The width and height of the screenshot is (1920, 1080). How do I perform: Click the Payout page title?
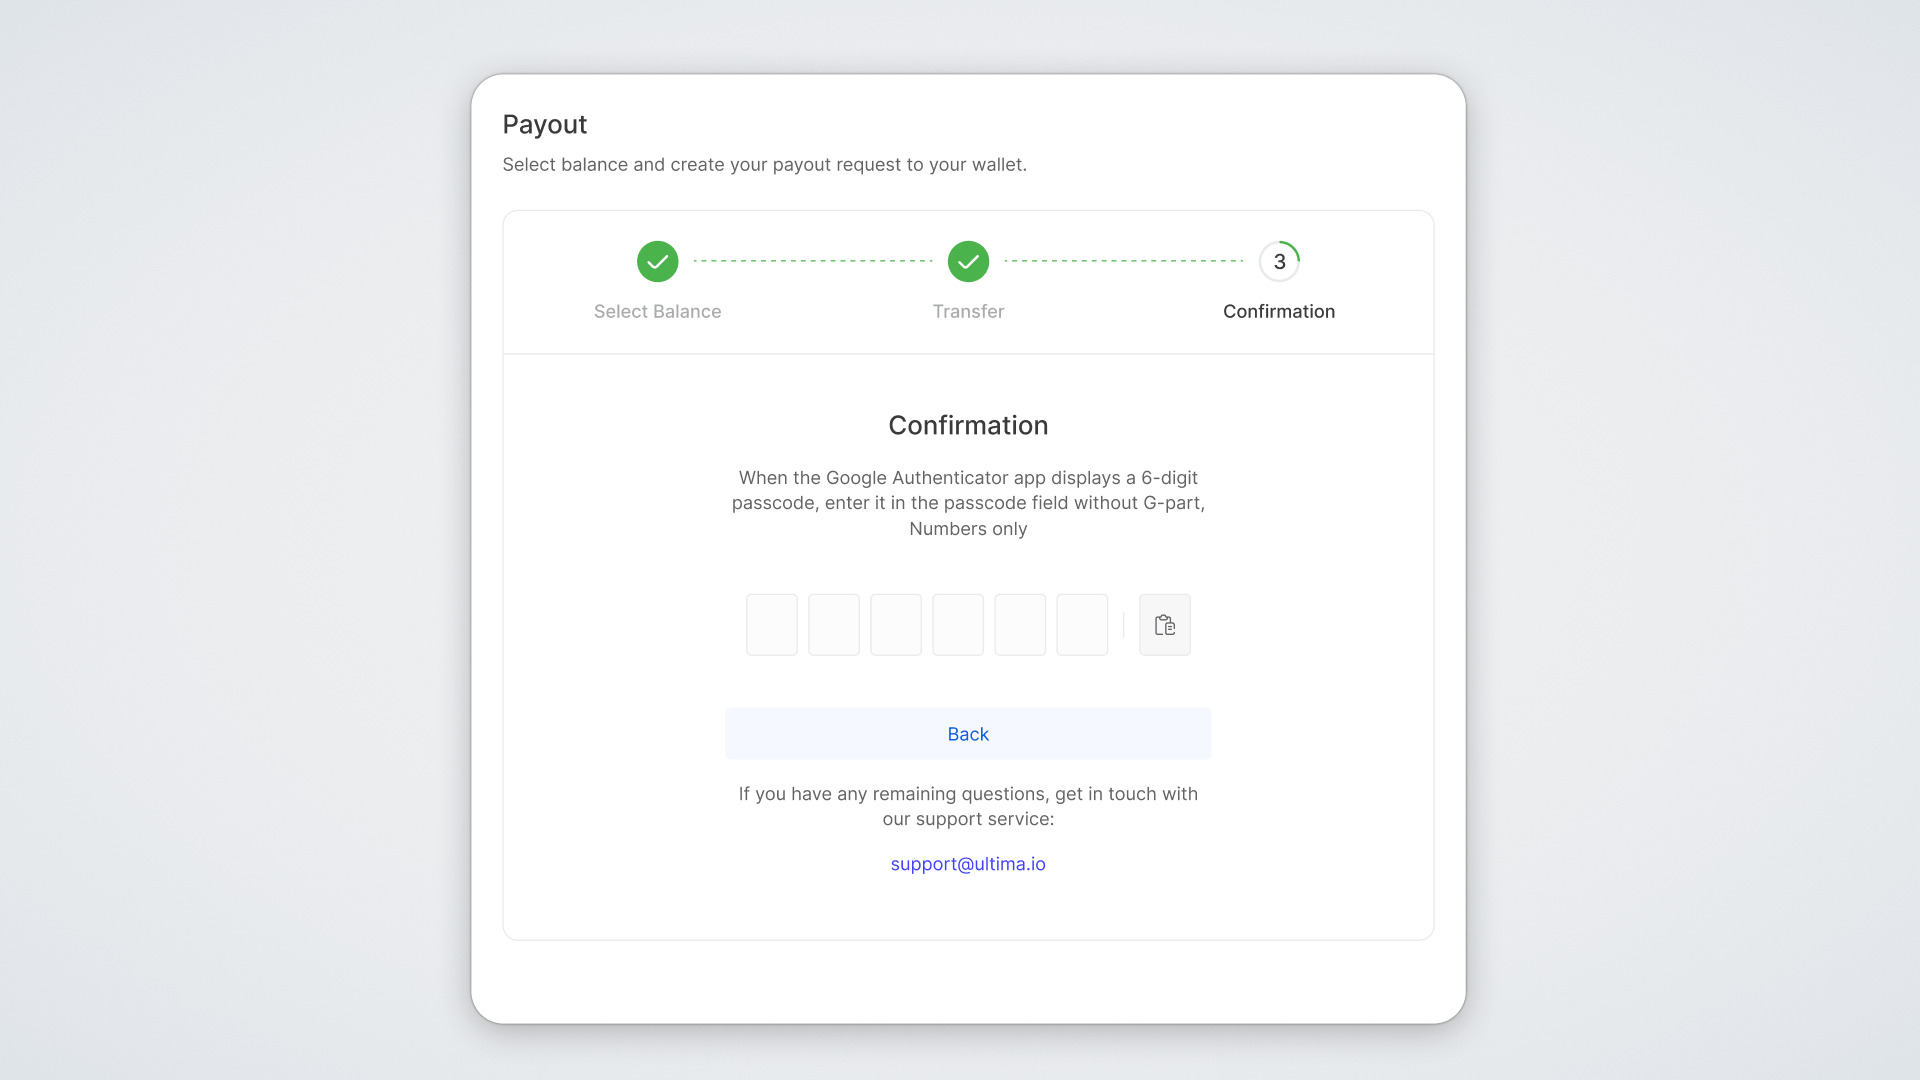click(x=545, y=125)
